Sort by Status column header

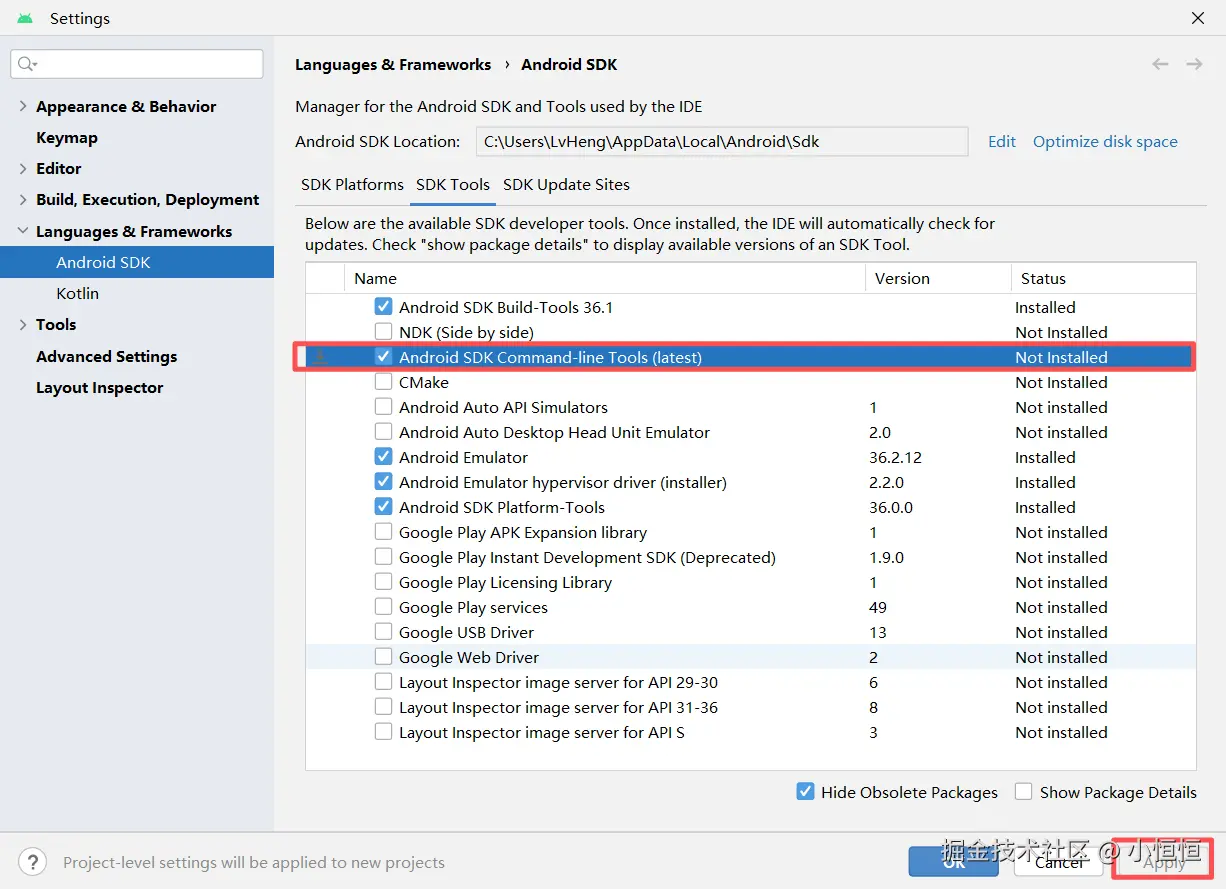coord(1104,279)
